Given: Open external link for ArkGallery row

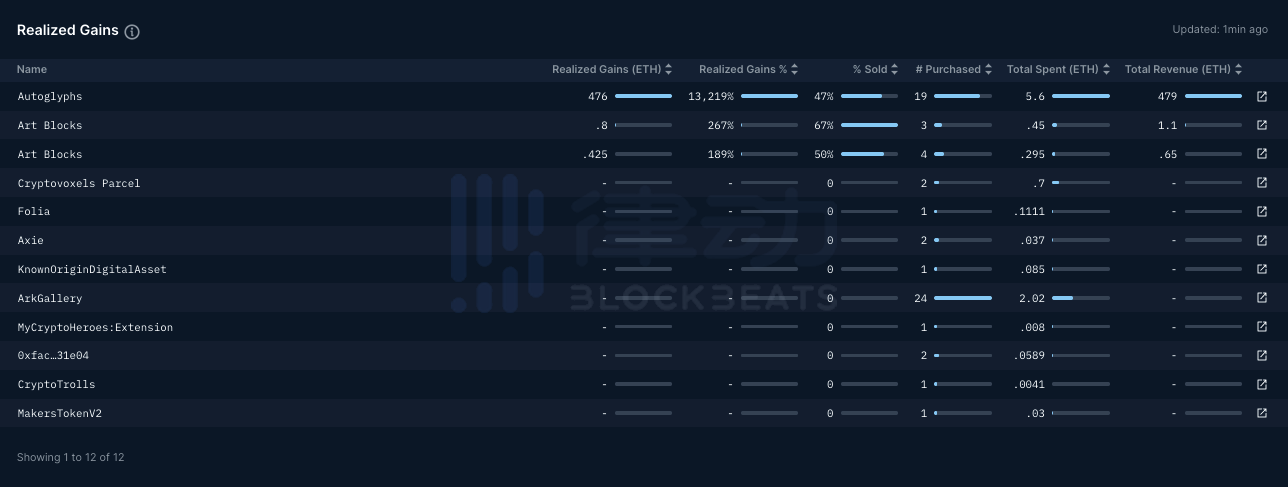Looking at the screenshot, I should point(1262,298).
